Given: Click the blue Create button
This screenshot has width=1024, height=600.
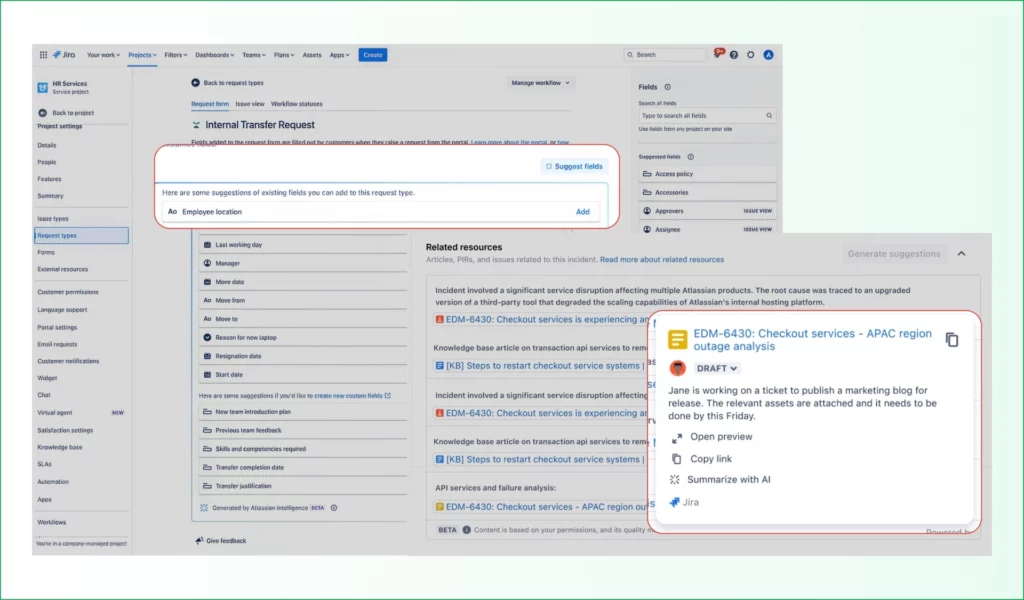Looking at the screenshot, I should (373, 55).
